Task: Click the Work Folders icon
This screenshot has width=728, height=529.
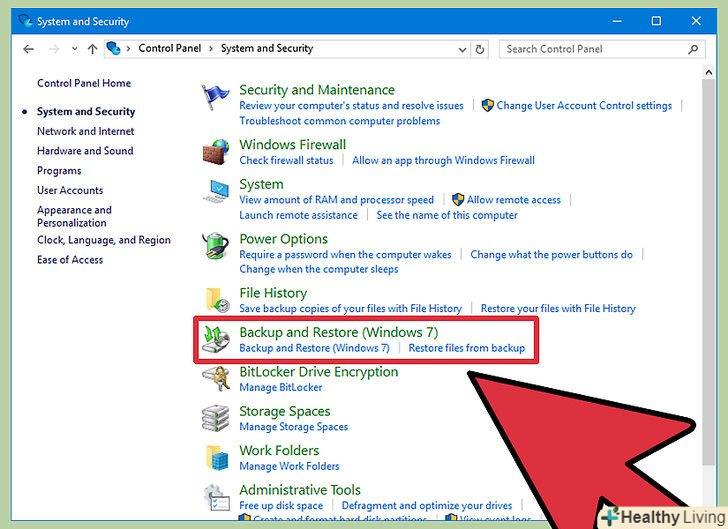Action: pos(217,457)
